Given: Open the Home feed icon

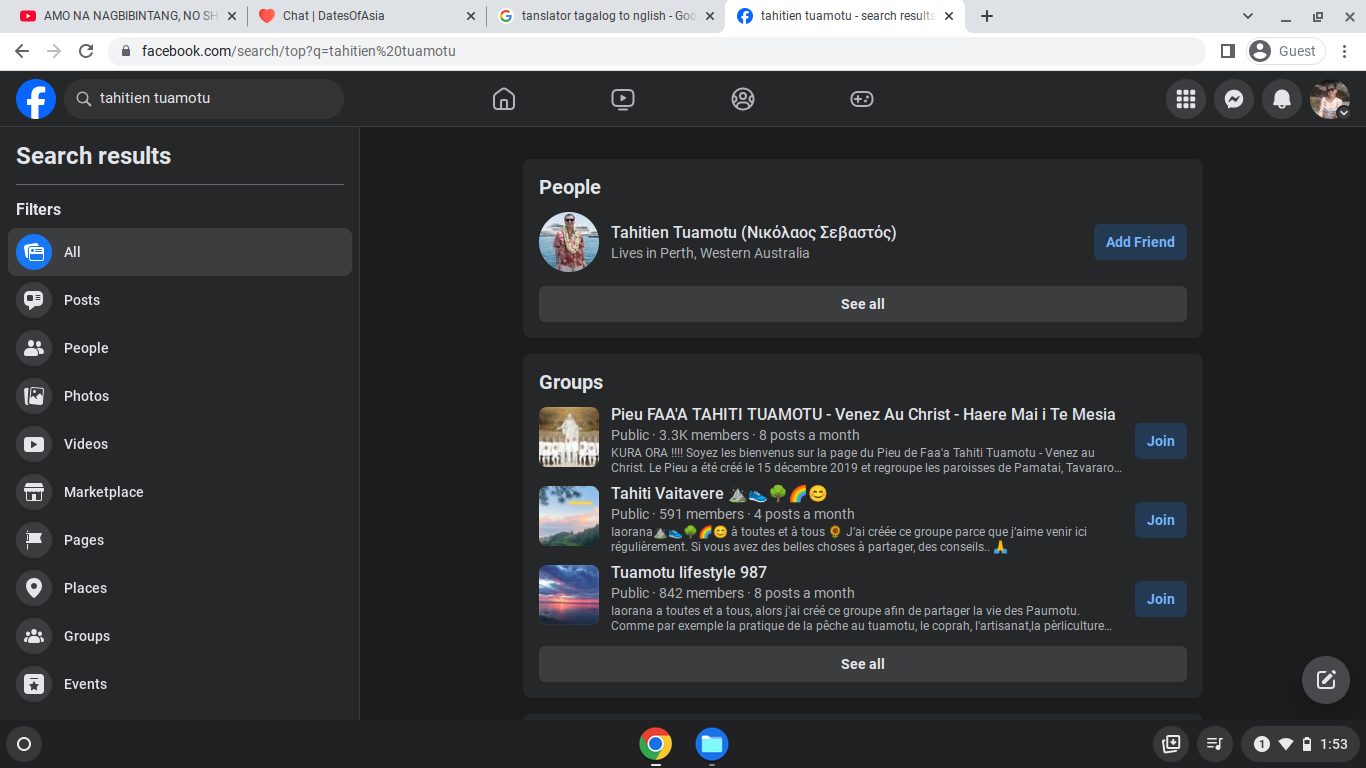Looking at the screenshot, I should (x=504, y=99).
